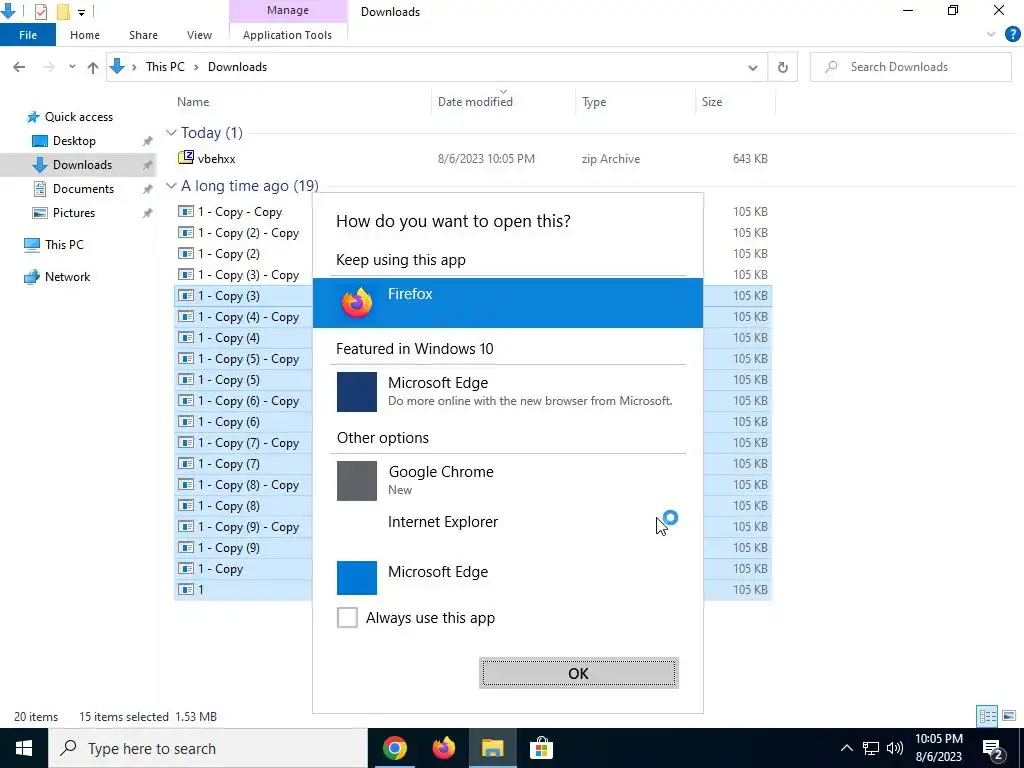Select file 1 - Copy - Copy

click(x=240, y=212)
